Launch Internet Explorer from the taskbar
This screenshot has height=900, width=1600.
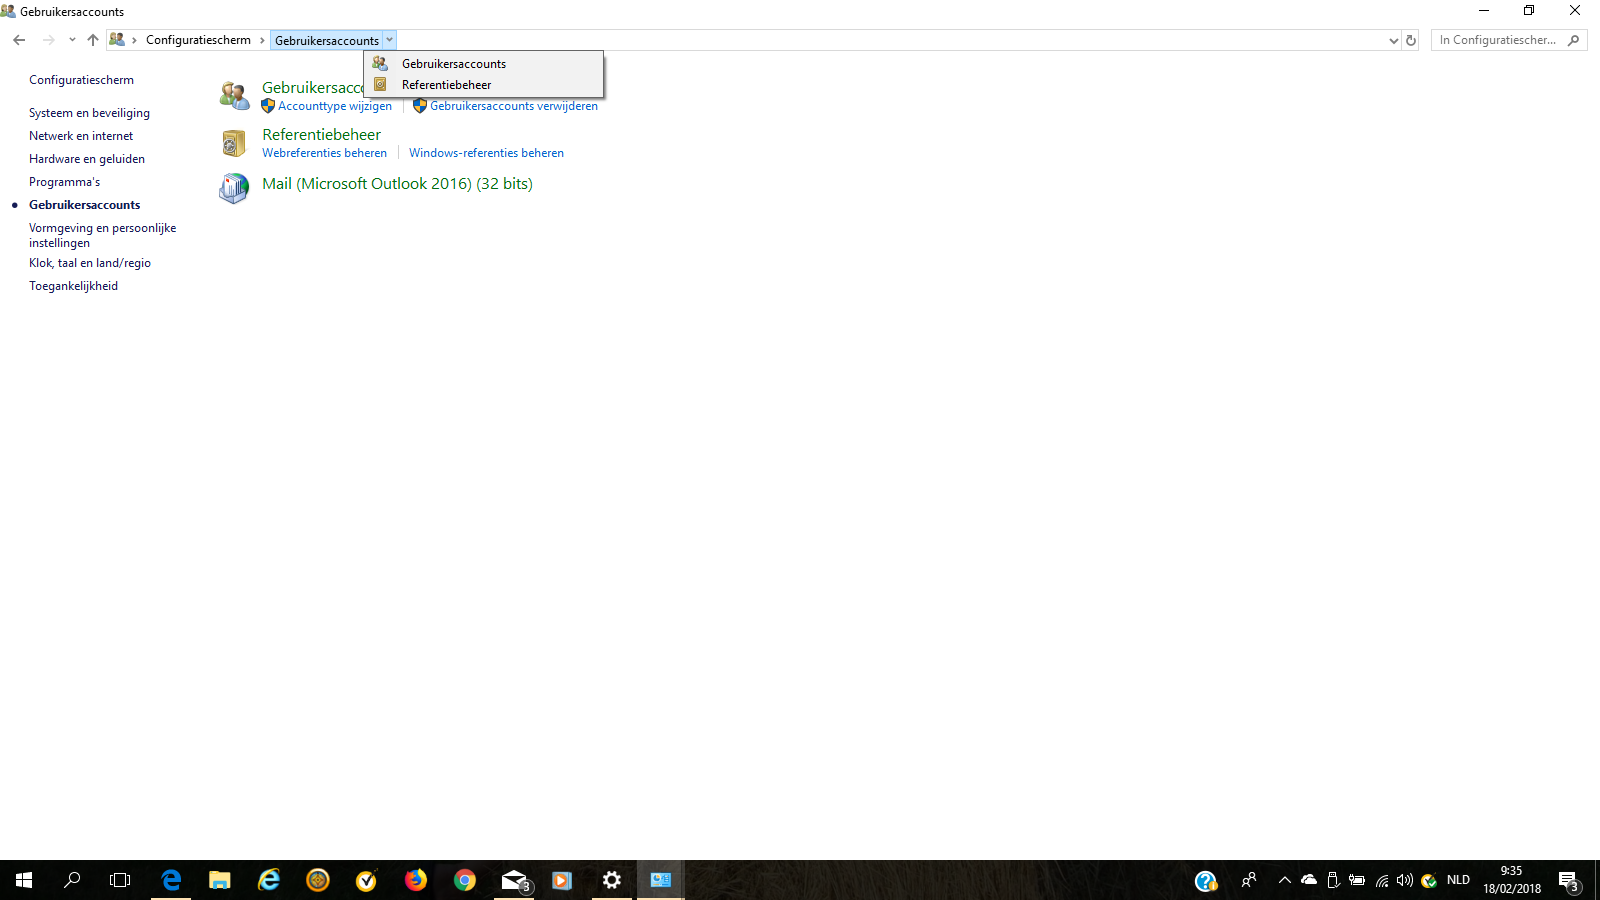(269, 880)
